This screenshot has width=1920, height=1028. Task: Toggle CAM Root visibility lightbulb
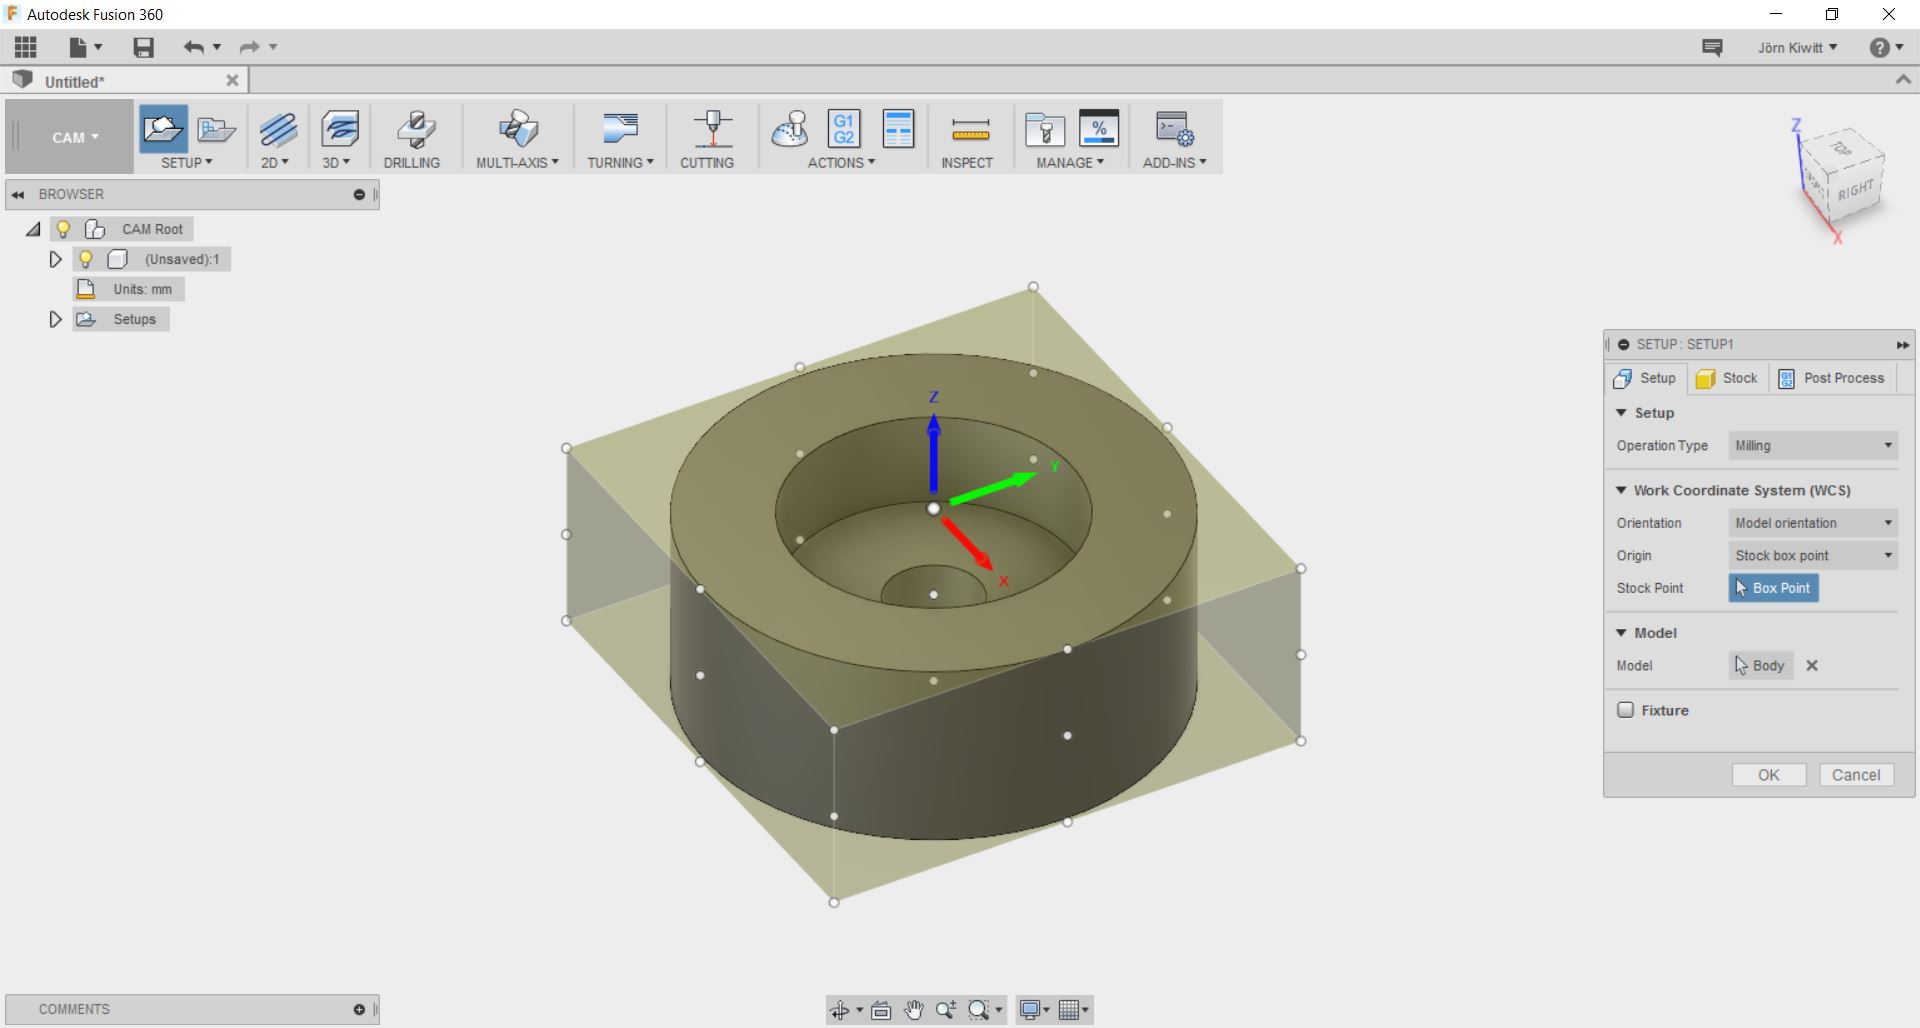pyautogui.click(x=63, y=229)
